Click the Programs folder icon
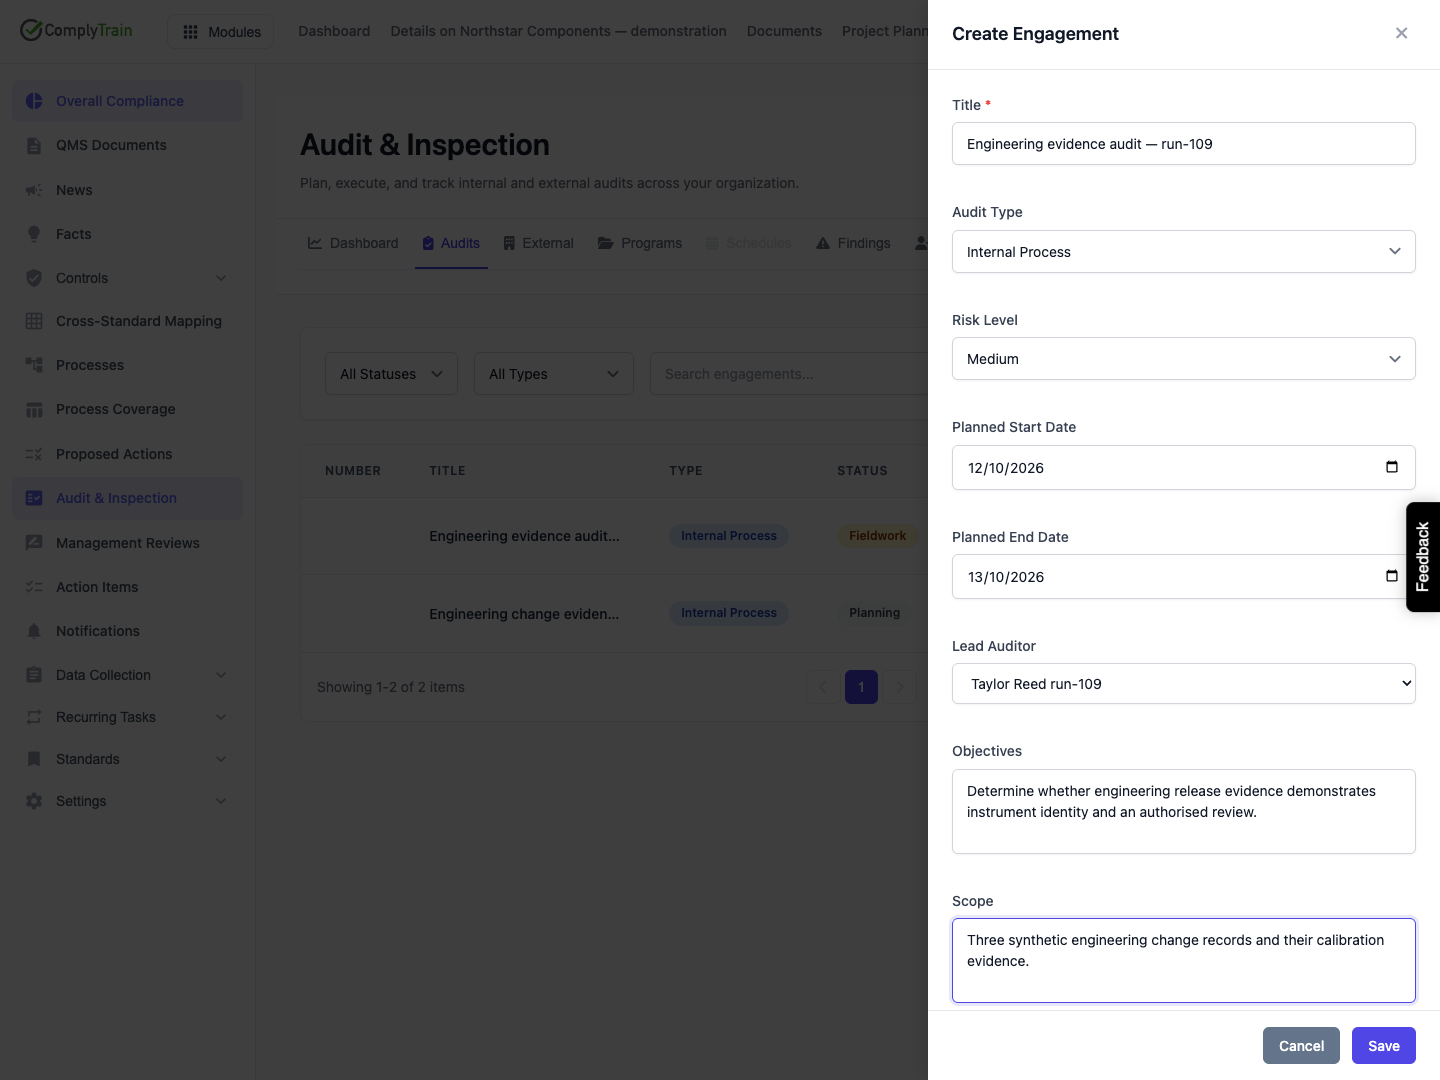This screenshot has width=1440, height=1080. tap(606, 243)
